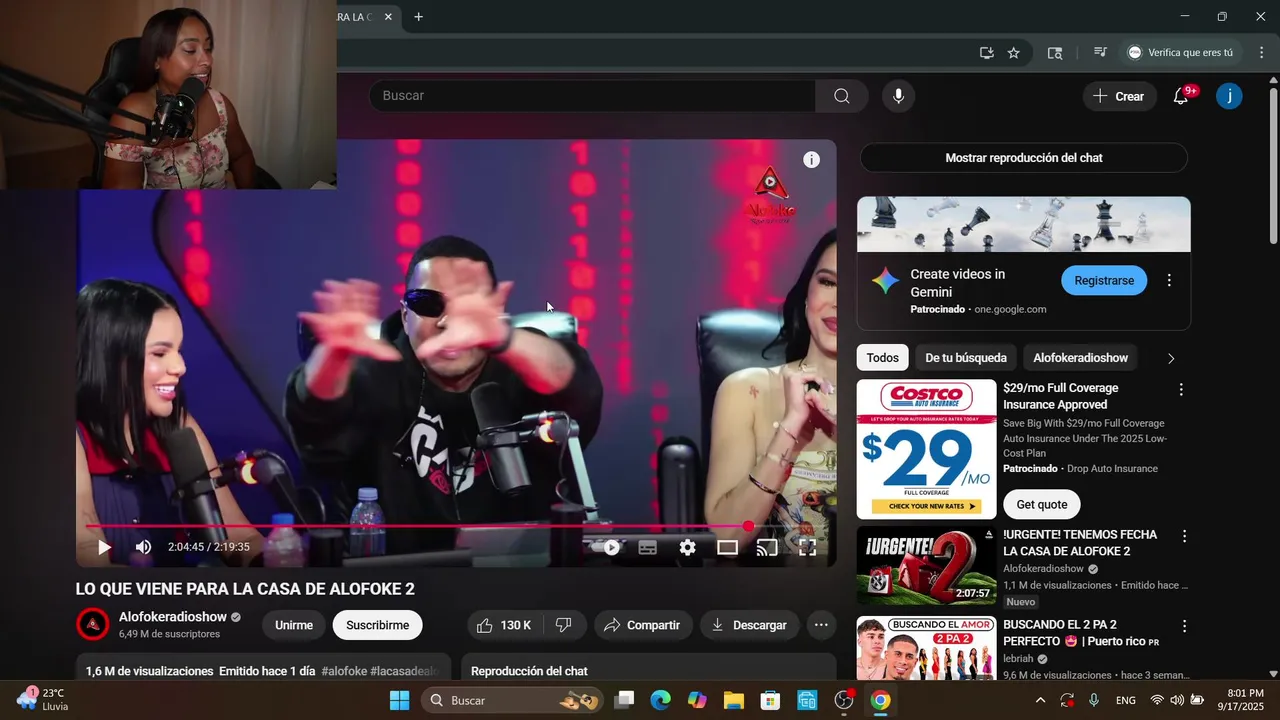The width and height of the screenshot is (1280, 720).
Task: Select the Alofokeradioshow filter chip
Action: 1080,358
